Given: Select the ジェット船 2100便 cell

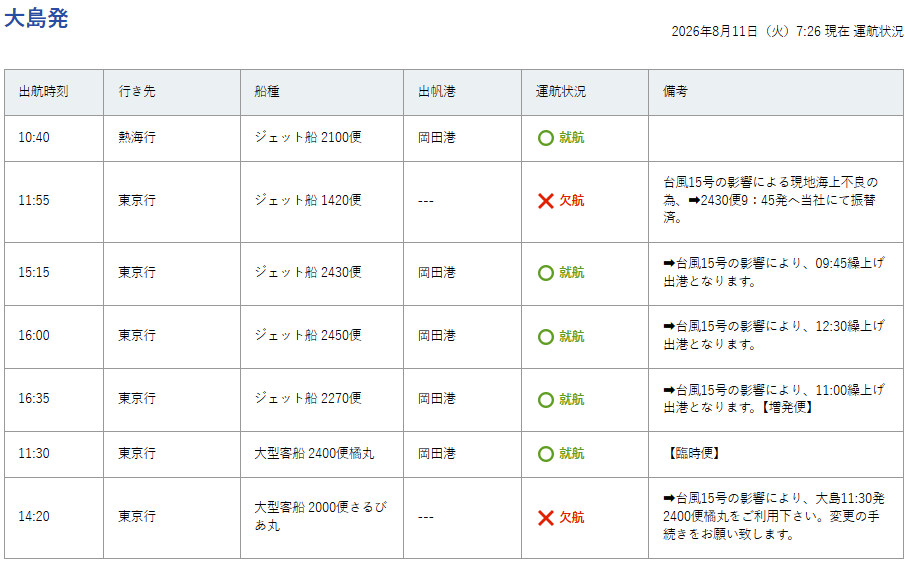Looking at the screenshot, I should (322, 138).
